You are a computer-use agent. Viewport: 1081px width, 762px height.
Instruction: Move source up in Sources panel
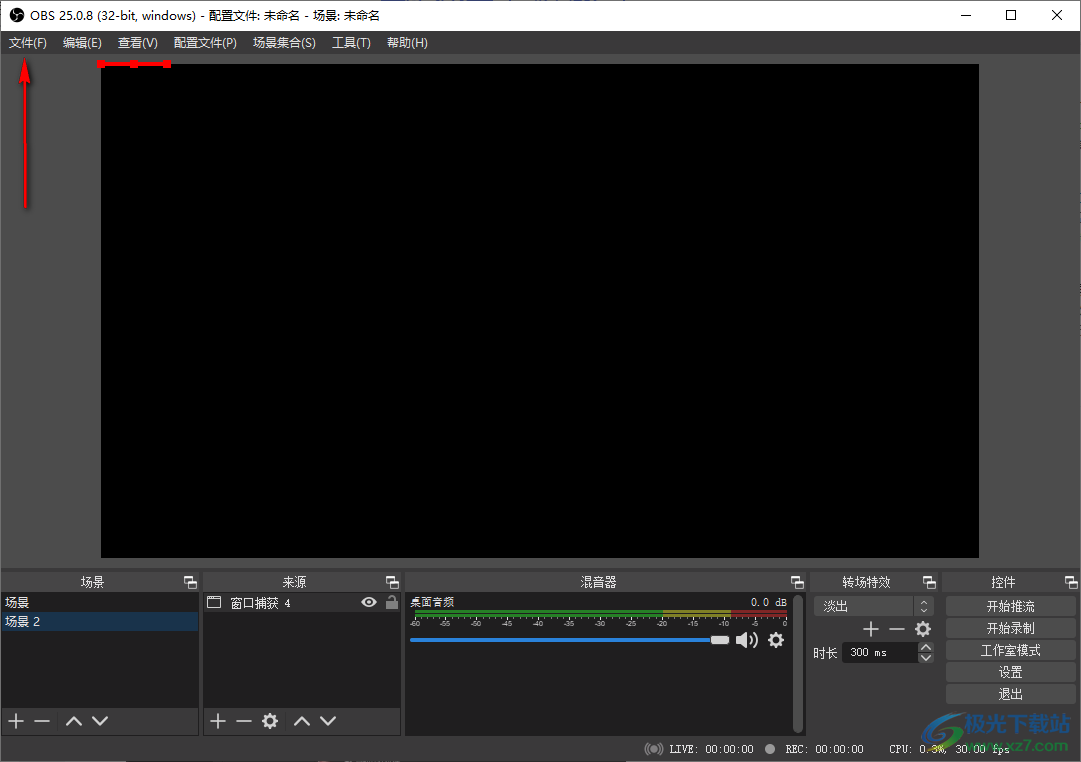(x=302, y=721)
